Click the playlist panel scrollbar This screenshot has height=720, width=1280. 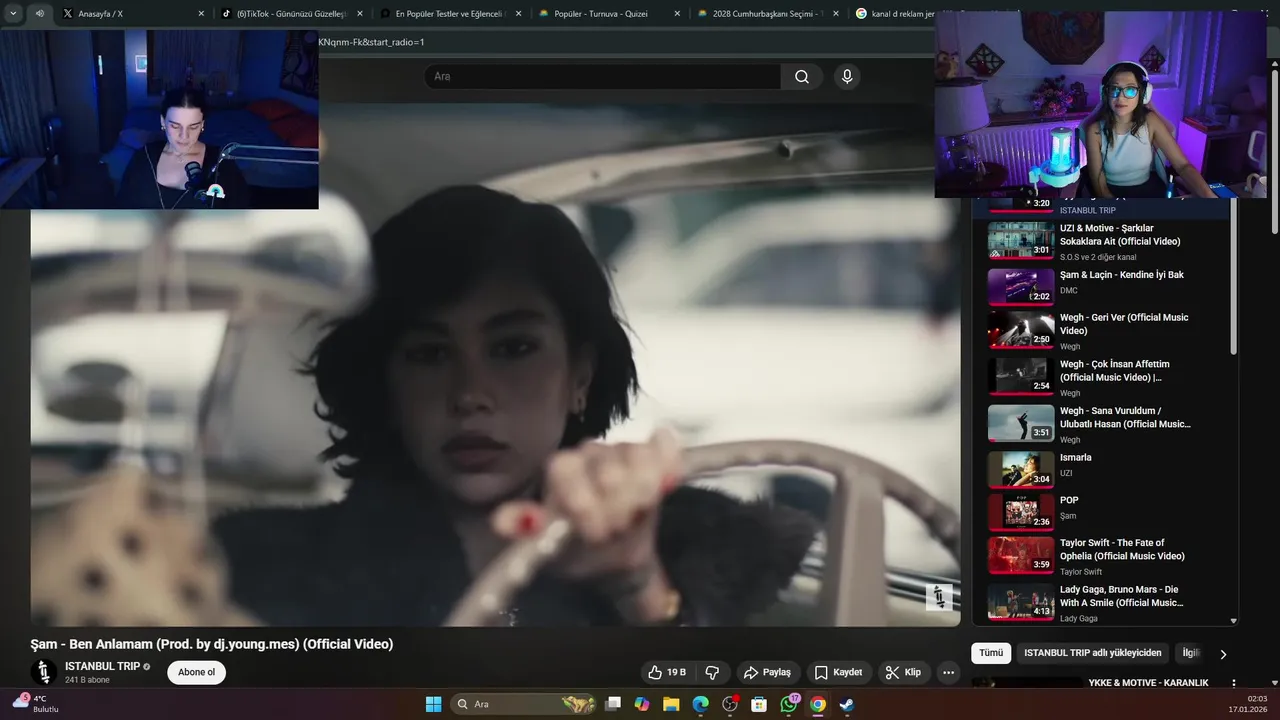point(1233,278)
